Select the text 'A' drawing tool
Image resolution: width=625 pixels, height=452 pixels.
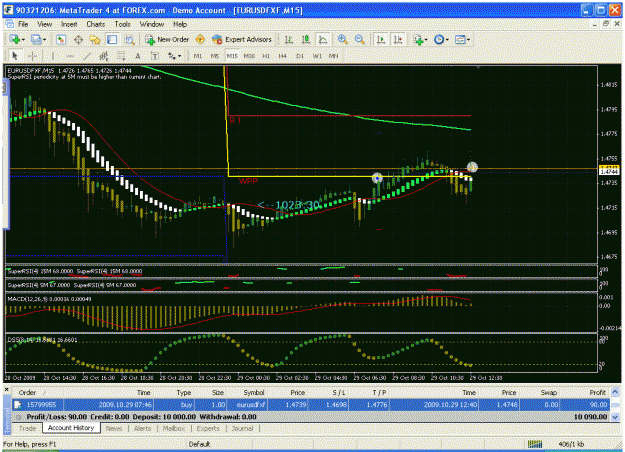138,56
